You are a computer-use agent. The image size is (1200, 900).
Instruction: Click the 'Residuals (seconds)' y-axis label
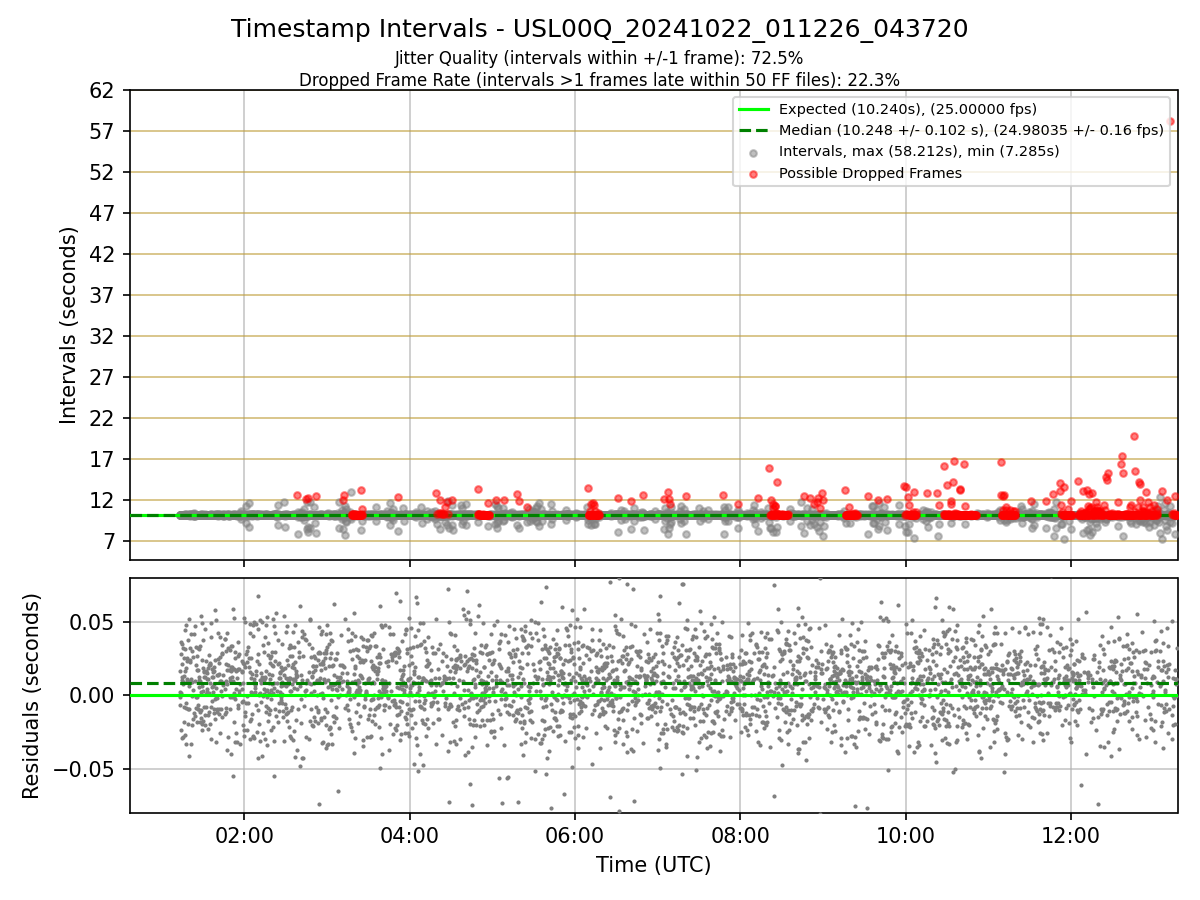point(31,696)
